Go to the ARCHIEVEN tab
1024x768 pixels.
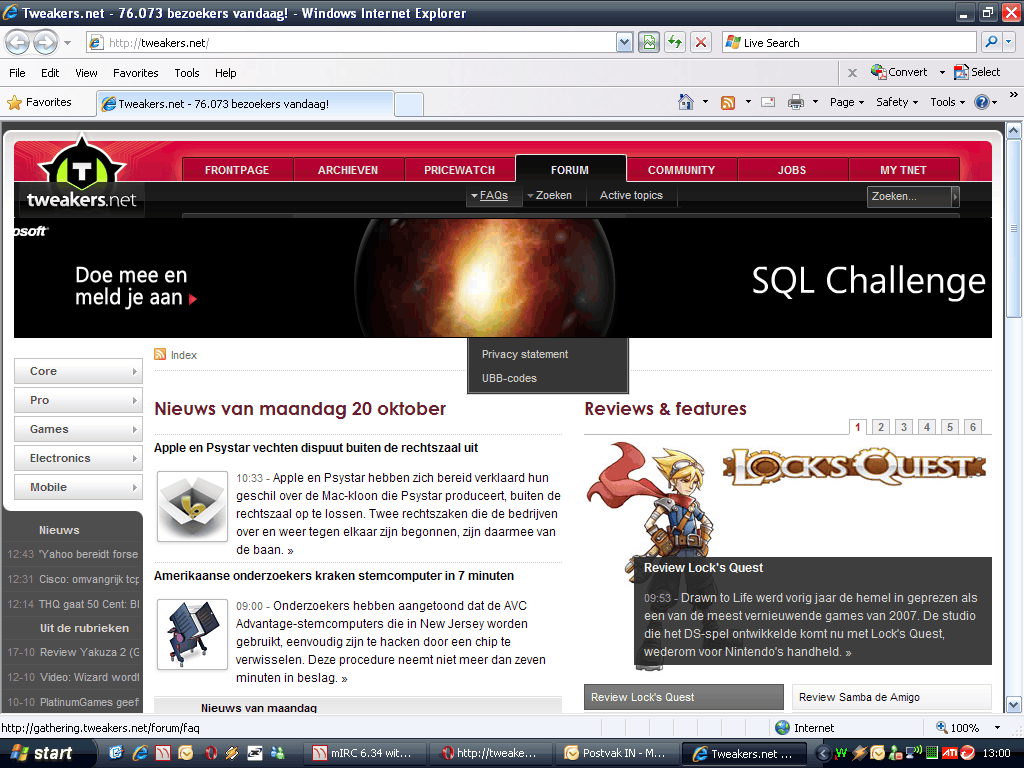click(348, 170)
